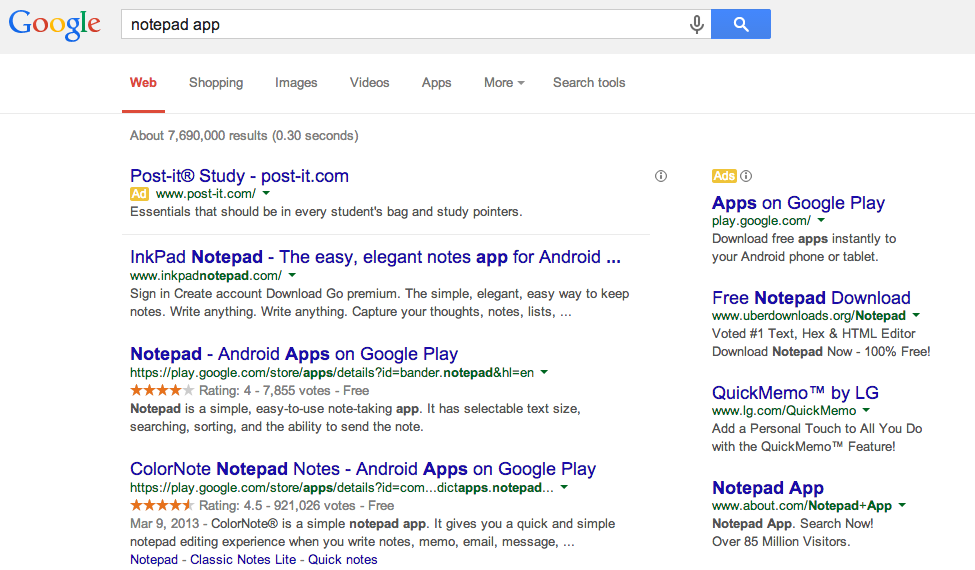Click info icon beside Post-it ad
Viewport: 975px width, 570px height.
[660, 176]
